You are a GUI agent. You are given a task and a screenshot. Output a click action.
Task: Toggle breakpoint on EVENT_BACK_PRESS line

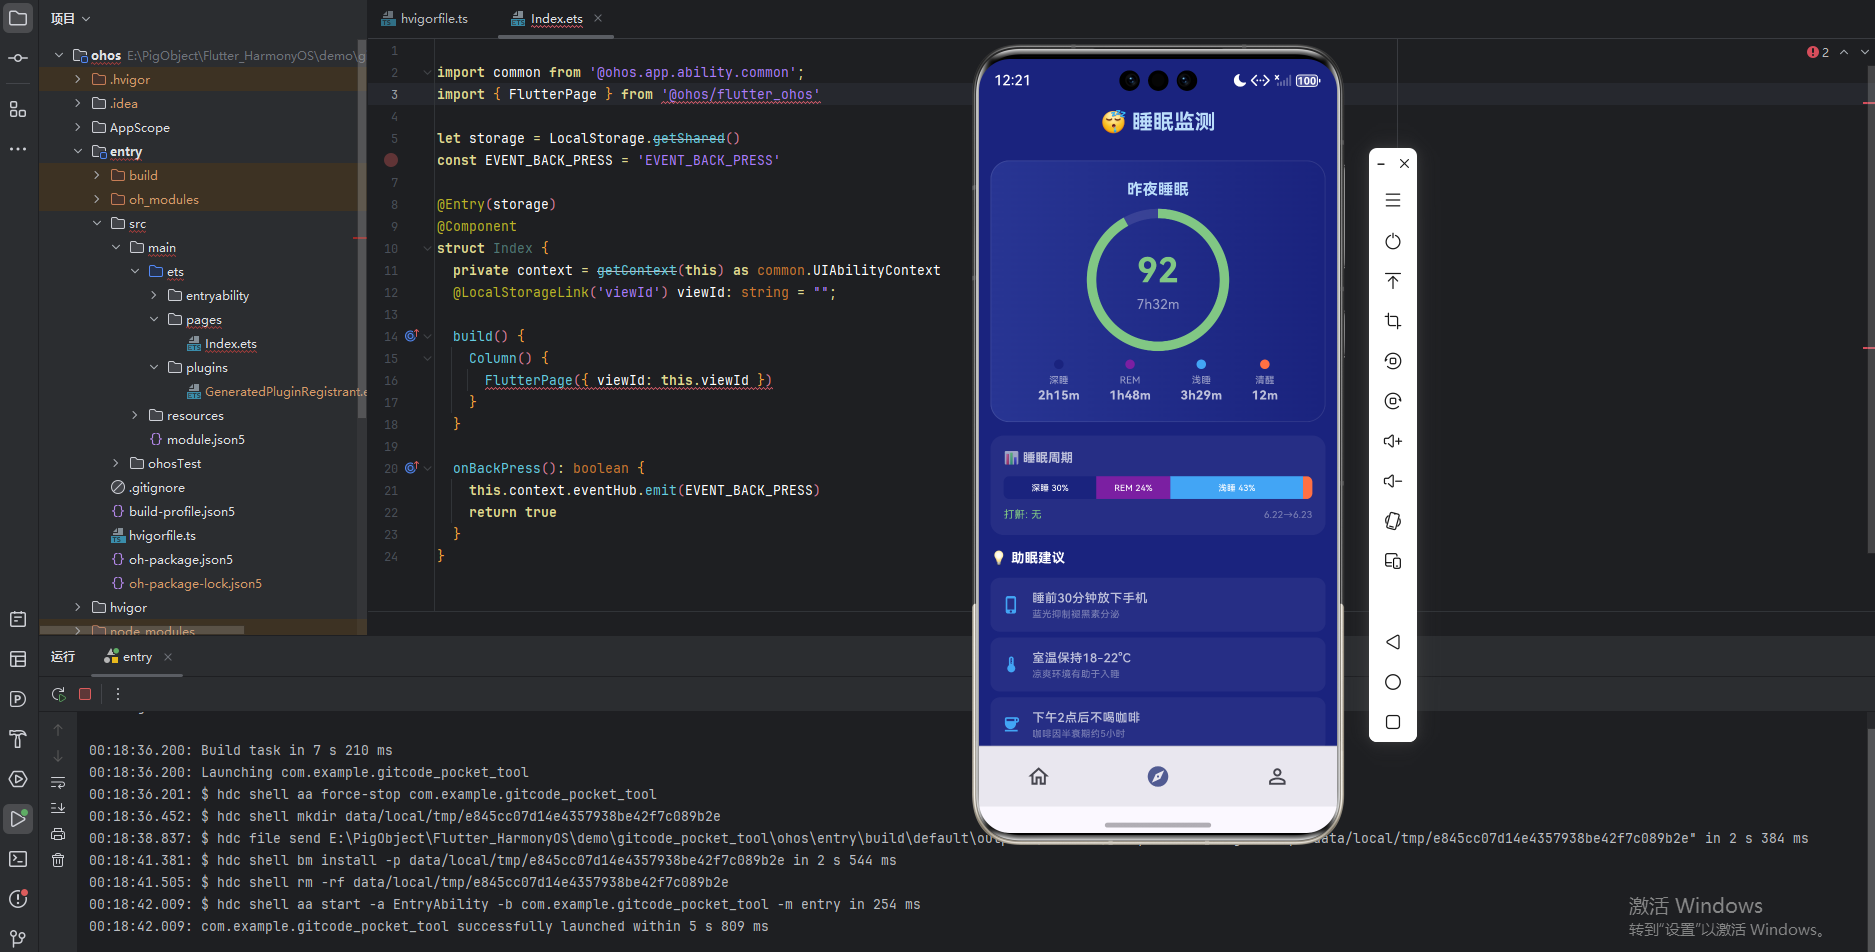[391, 160]
